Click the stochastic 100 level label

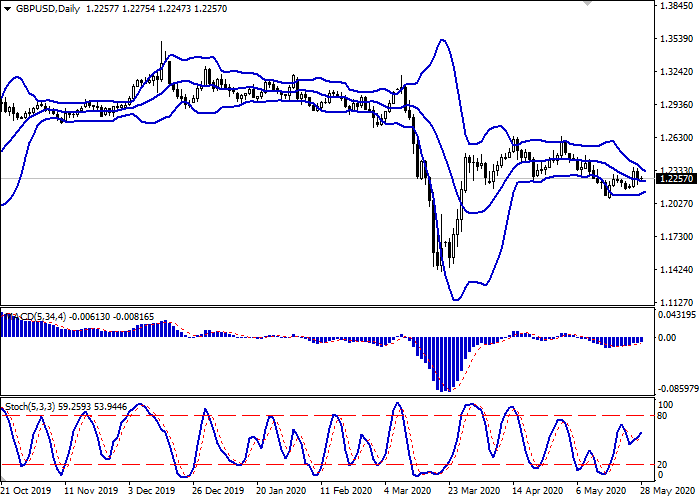(663, 403)
